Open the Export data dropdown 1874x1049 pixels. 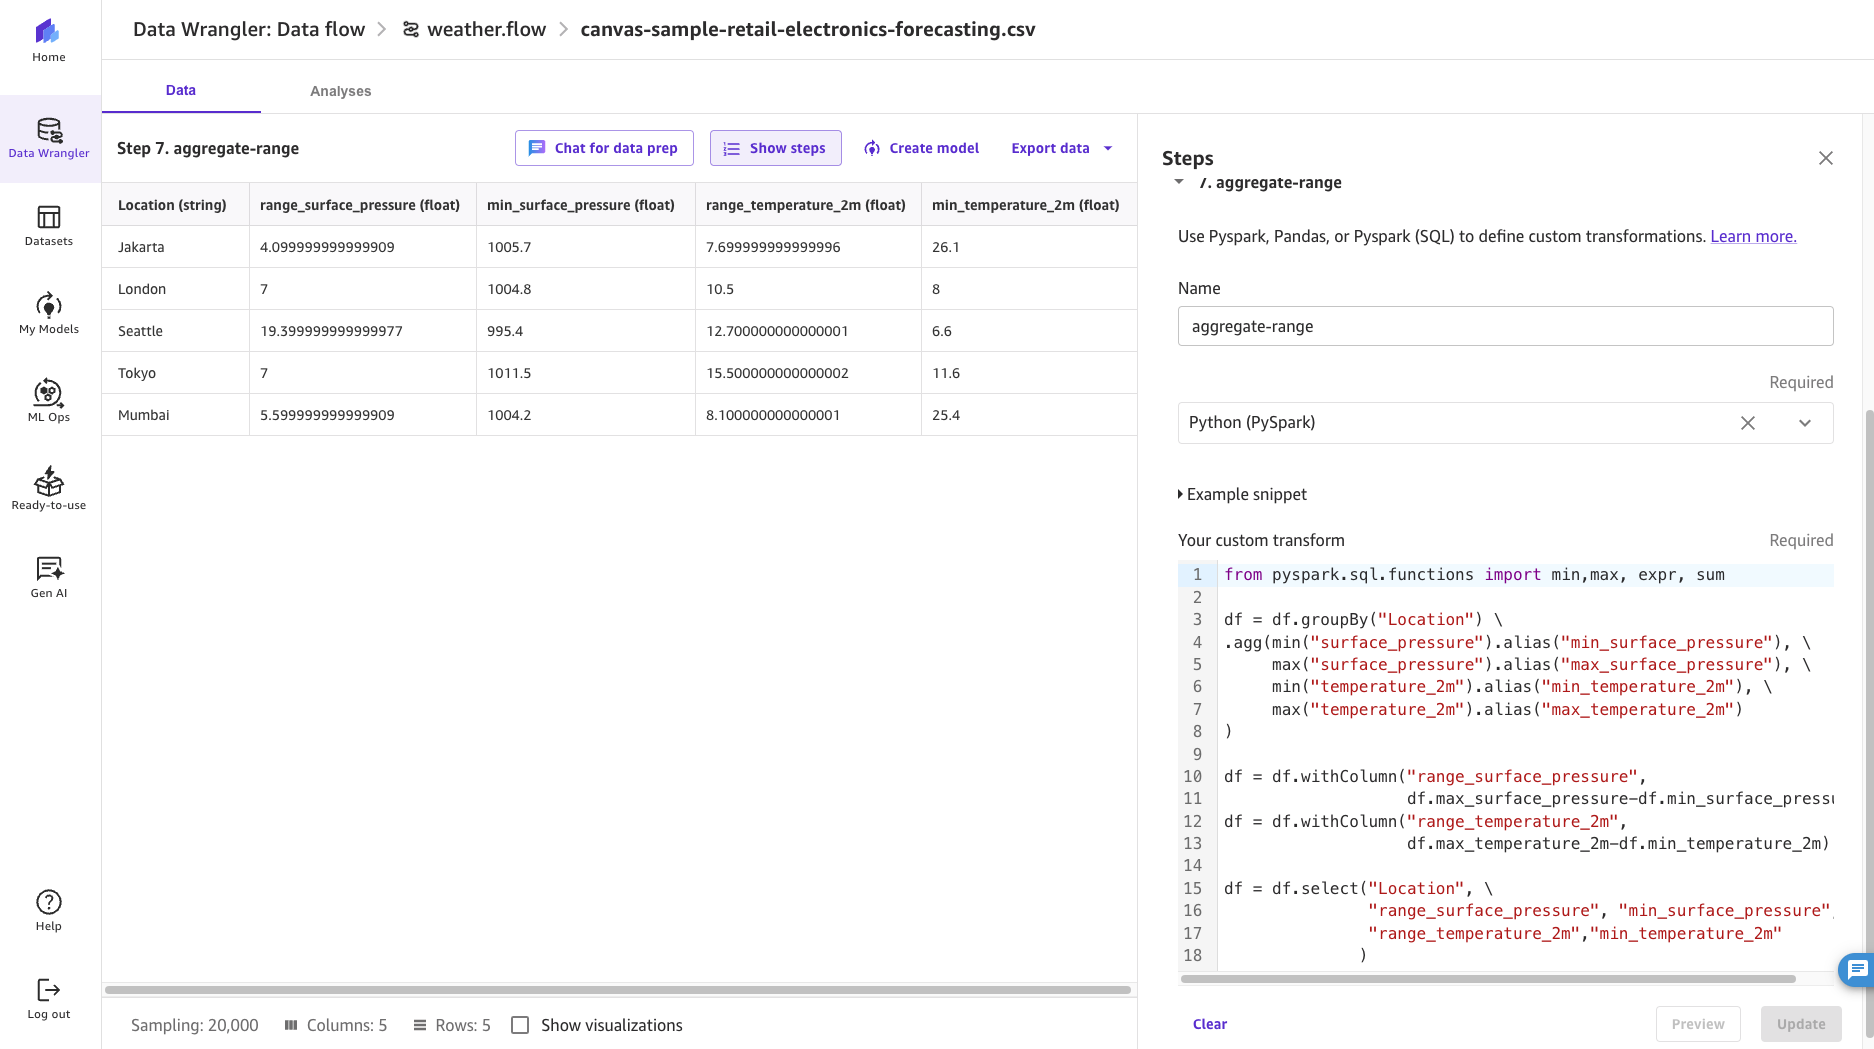click(x=1061, y=148)
